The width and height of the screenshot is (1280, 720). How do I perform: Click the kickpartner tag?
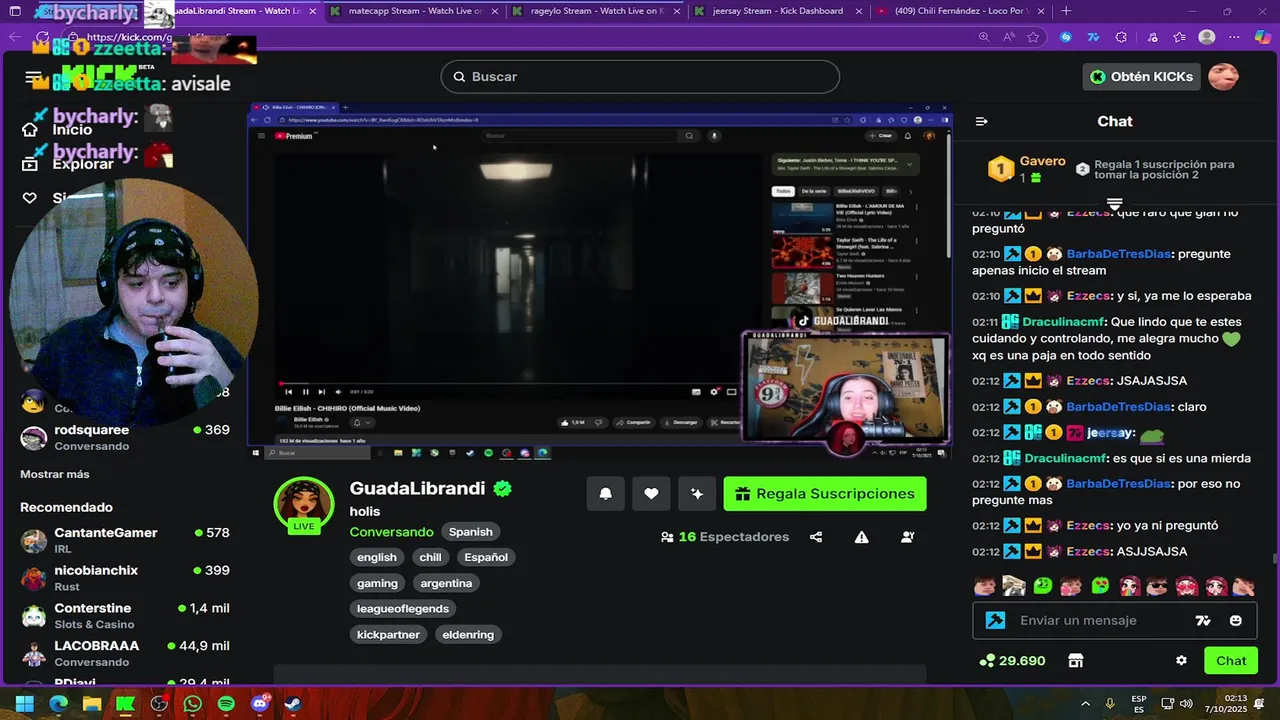[x=389, y=634]
